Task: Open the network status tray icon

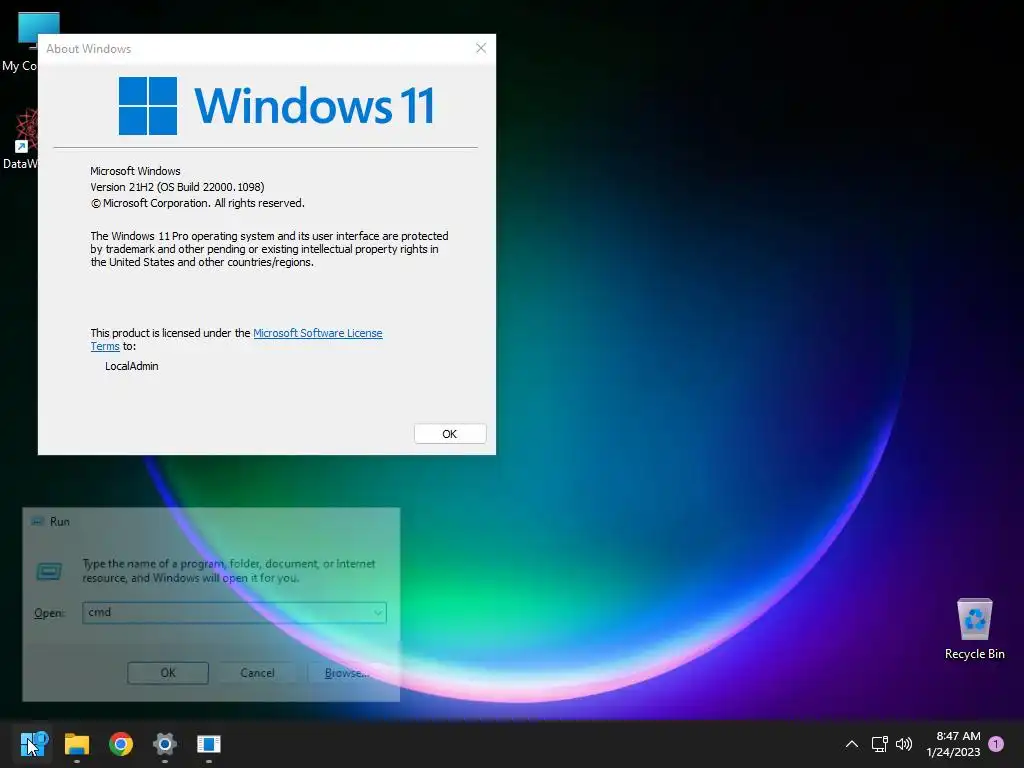Action: point(879,744)
